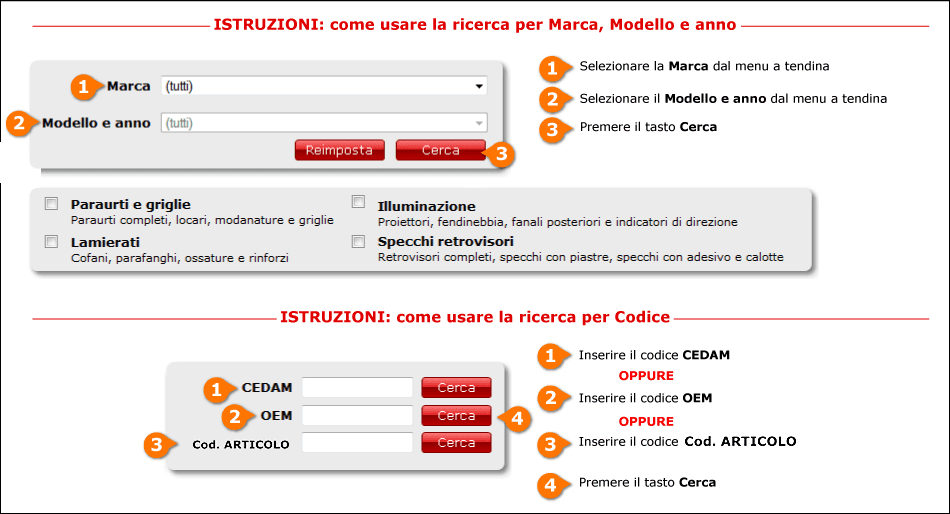Click badge 4 next to 'Premere il tasto Cerca'
Screen dimensions: 950x514
(x=550, y=485)
